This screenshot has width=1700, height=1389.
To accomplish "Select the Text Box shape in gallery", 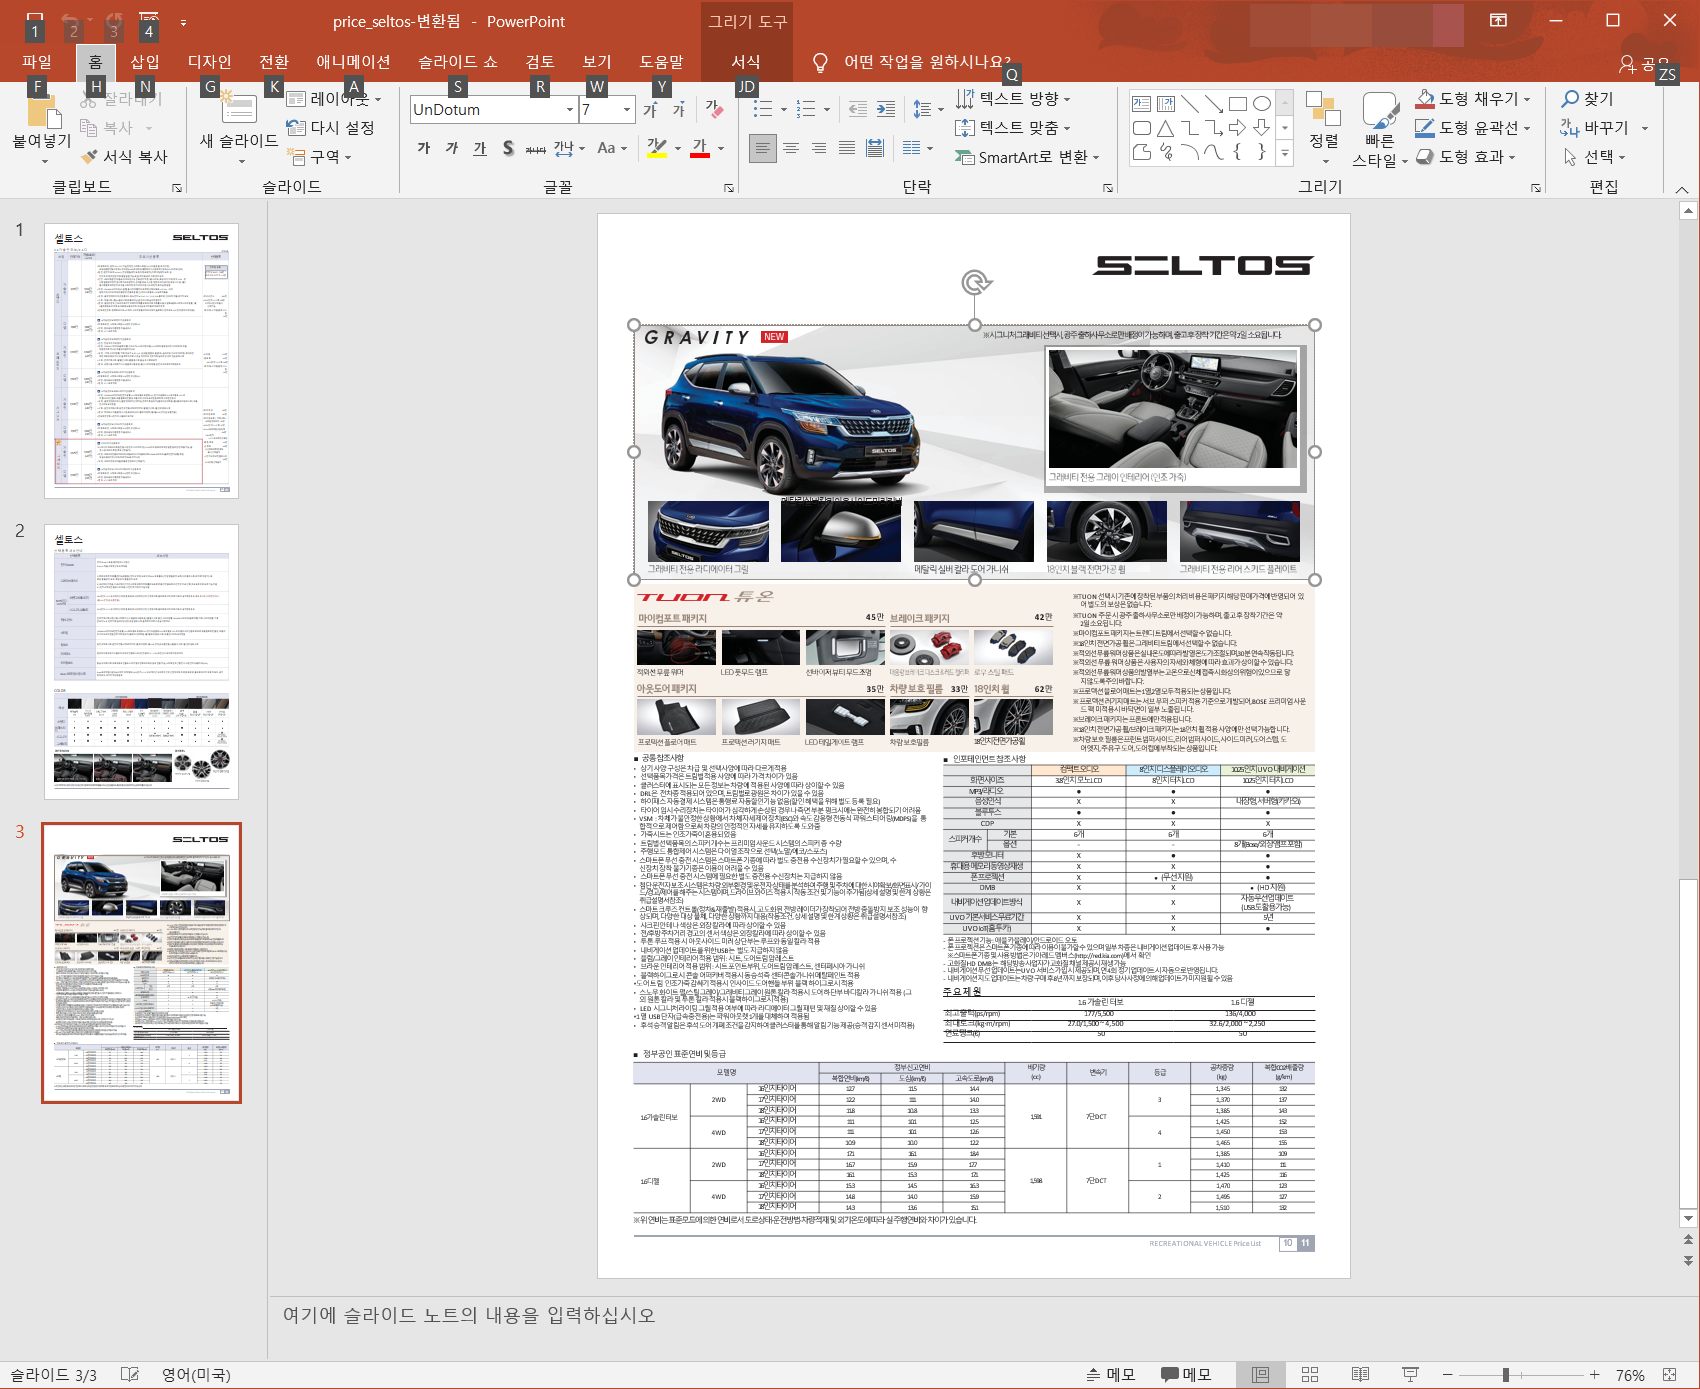I will click(1141, 104).
